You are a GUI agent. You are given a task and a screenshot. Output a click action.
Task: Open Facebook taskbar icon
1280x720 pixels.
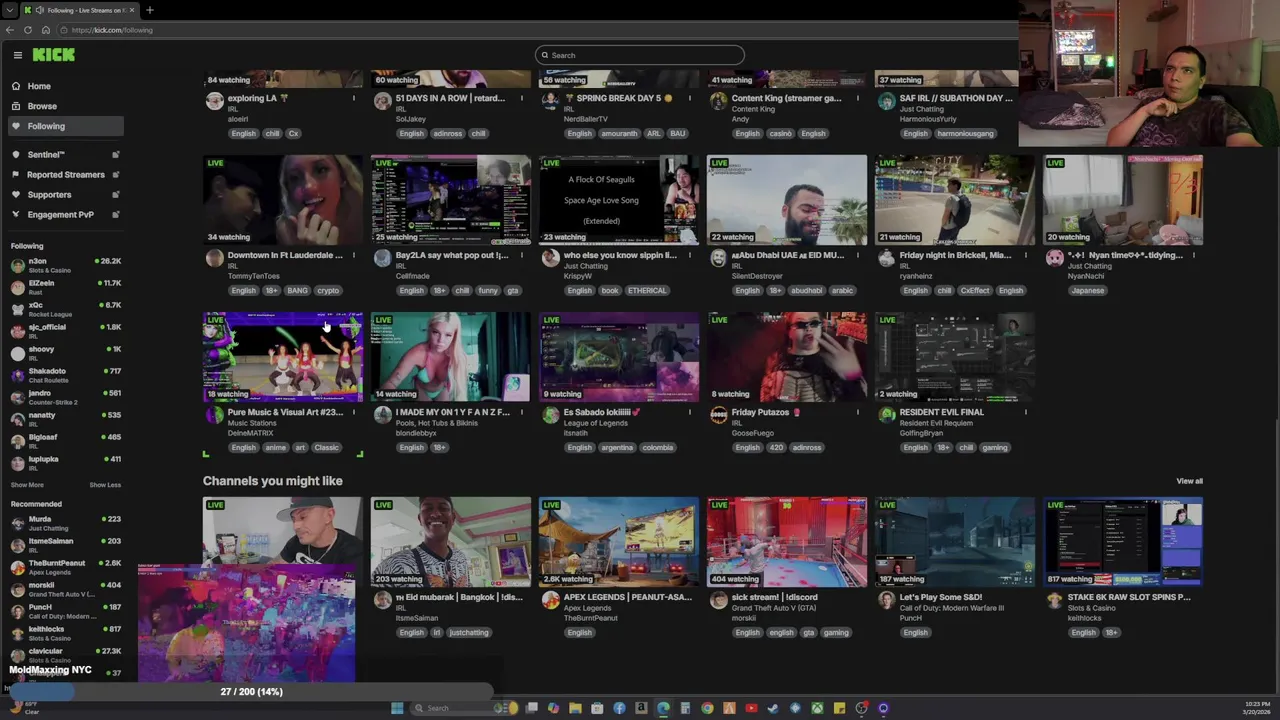tap(619, 708)
